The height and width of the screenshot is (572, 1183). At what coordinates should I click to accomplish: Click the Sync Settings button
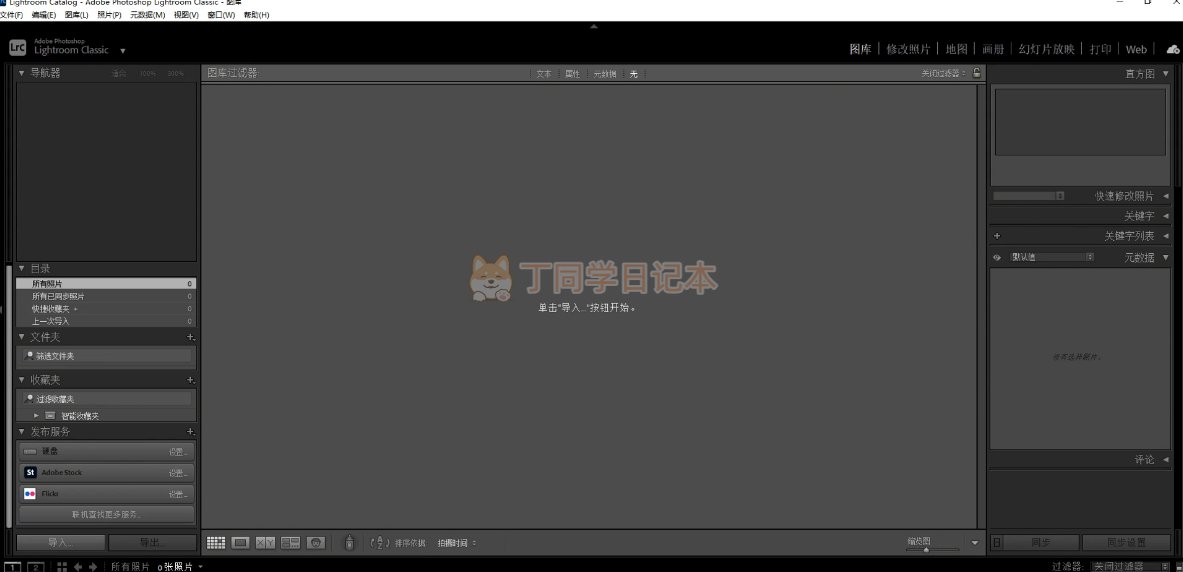click(1126, 543)
